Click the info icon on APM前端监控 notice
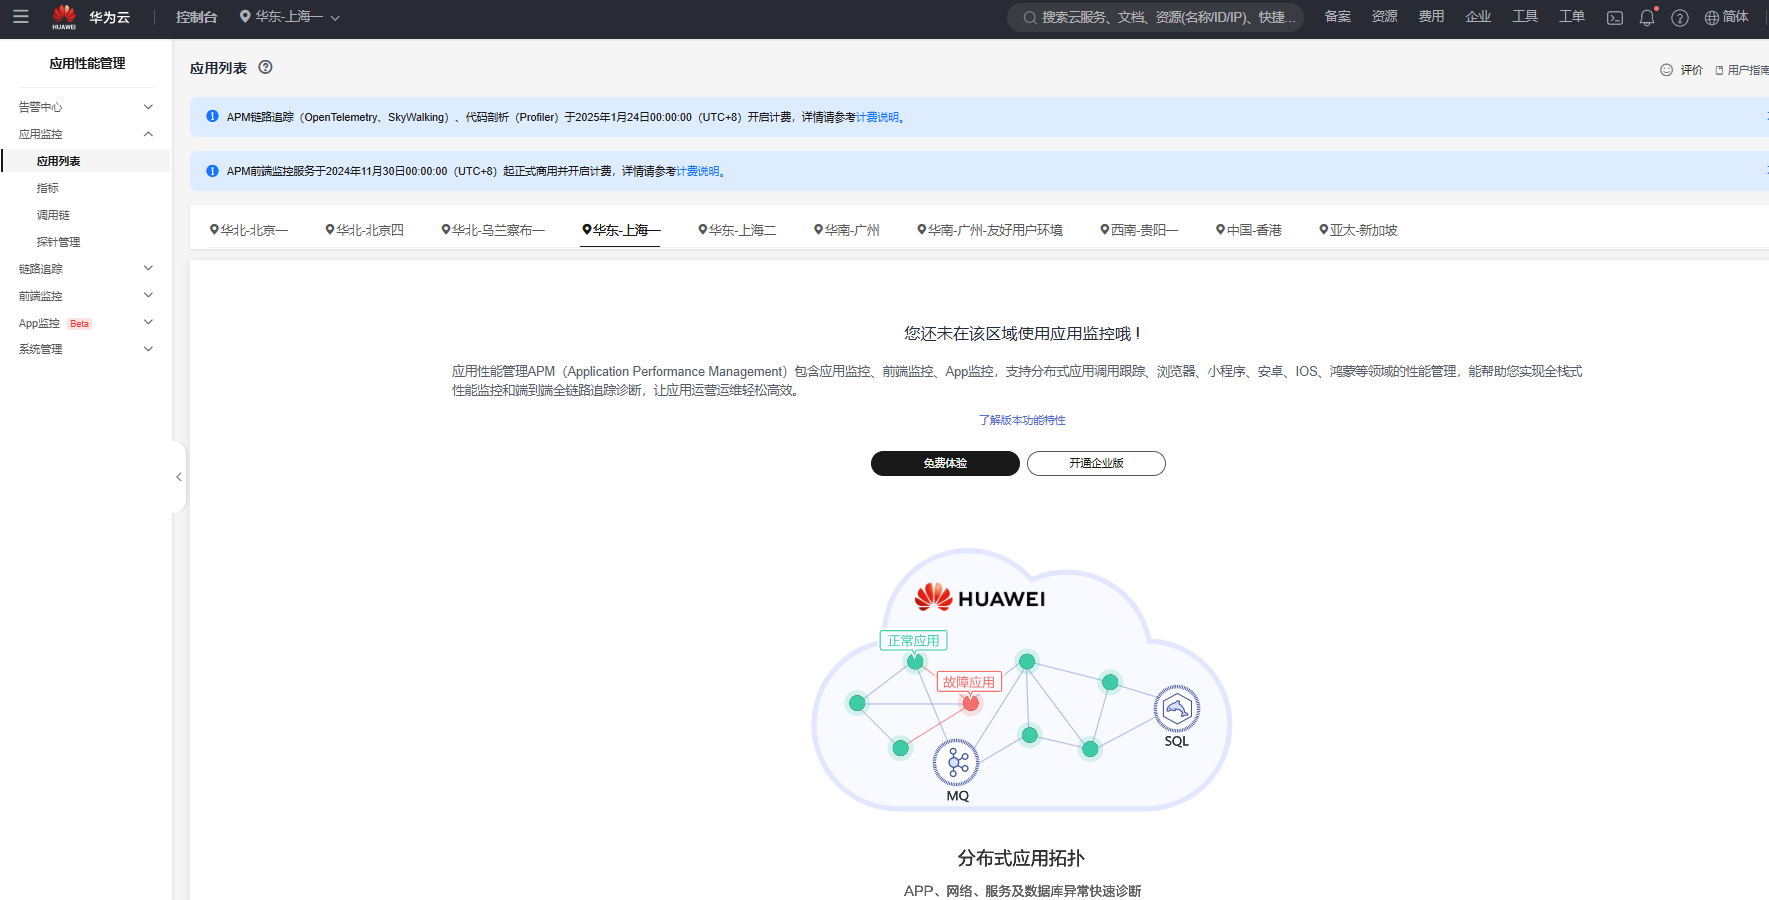 tap(212, 171)
